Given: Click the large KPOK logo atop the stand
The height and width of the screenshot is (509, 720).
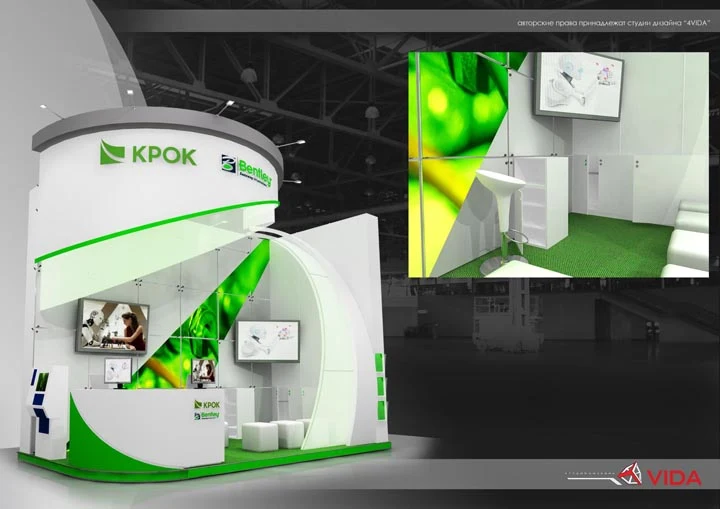Looking at the screenshot, I should 148,153.
